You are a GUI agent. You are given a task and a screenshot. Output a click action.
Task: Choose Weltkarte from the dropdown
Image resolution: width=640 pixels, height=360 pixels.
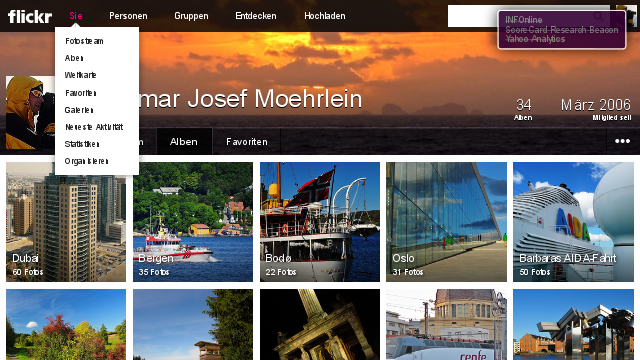click(80, 75)
